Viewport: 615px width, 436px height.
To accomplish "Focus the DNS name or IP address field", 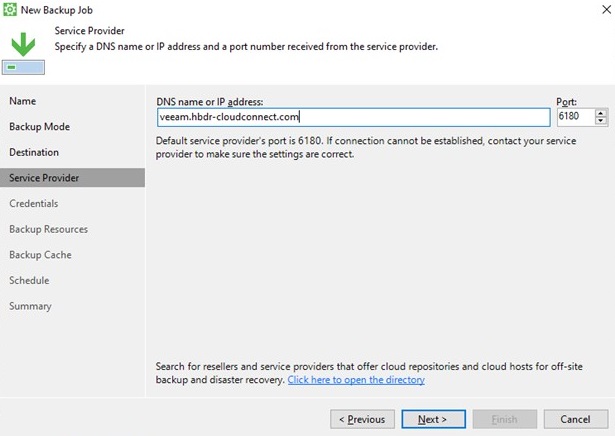I will (353, 117).
